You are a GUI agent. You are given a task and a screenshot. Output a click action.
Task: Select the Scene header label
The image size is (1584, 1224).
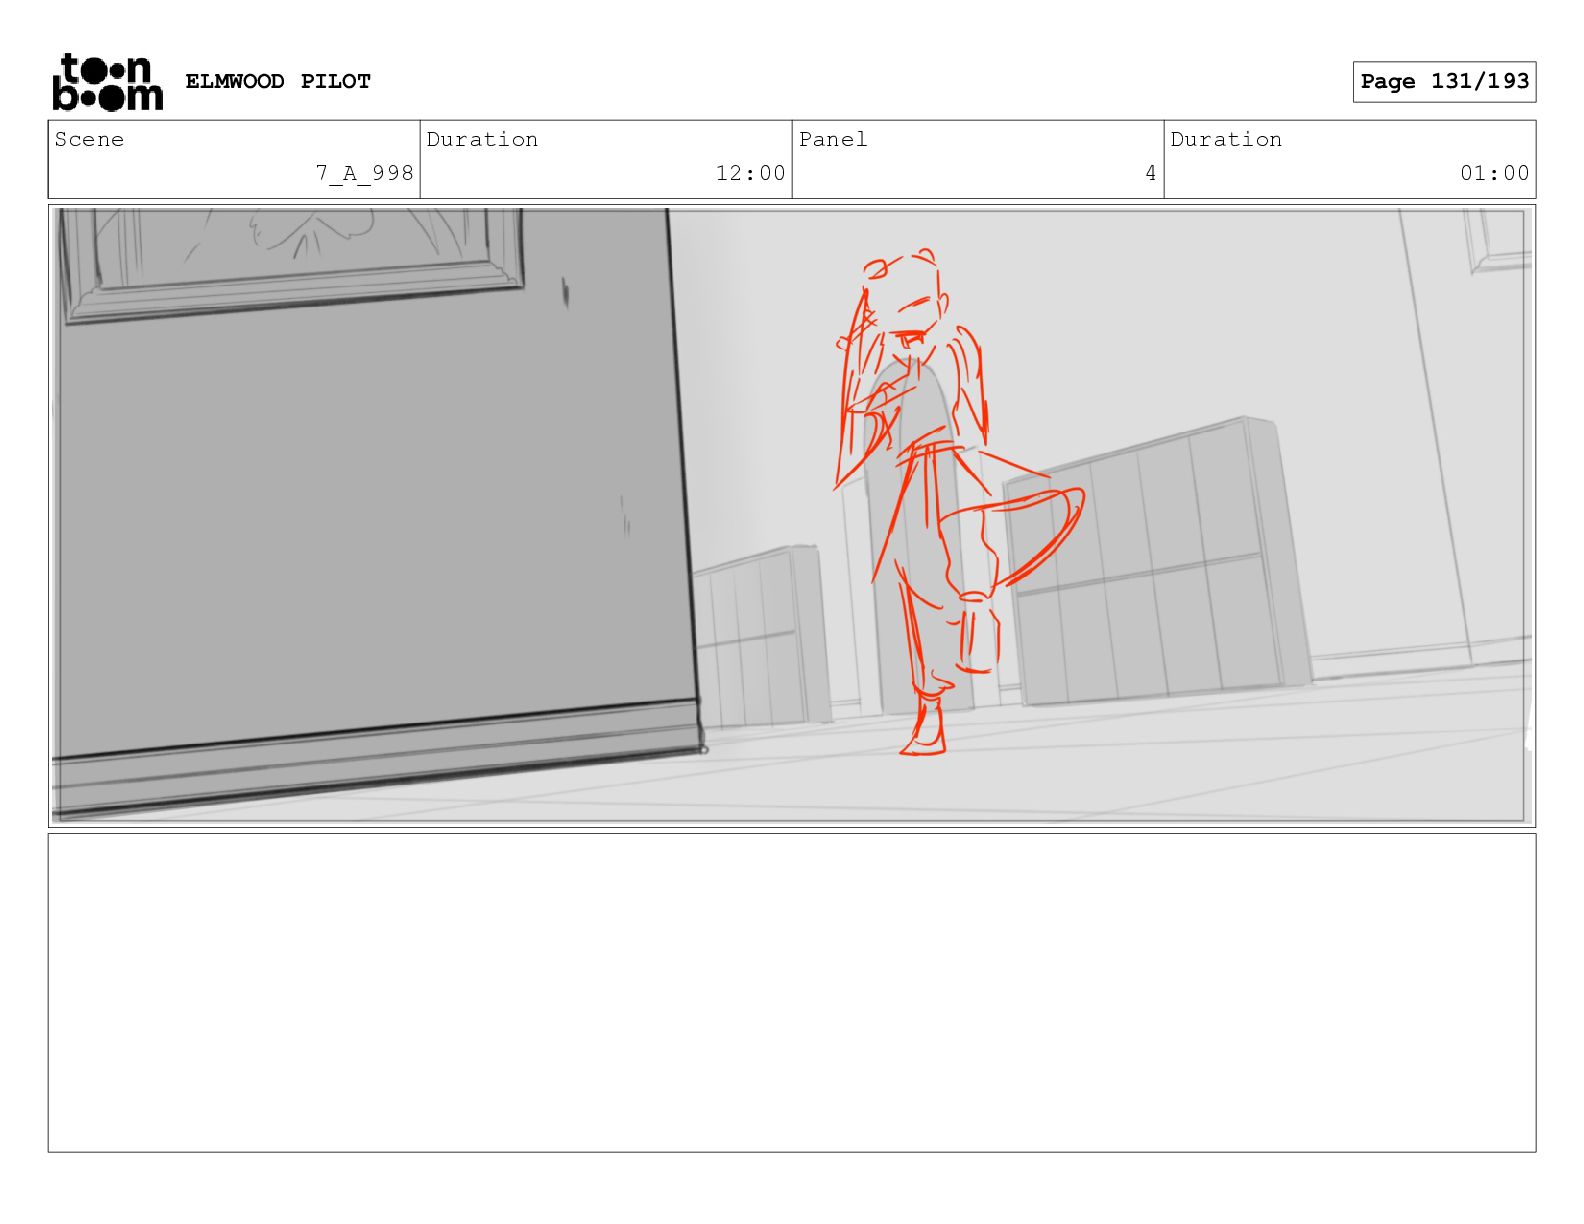(89, 139)
